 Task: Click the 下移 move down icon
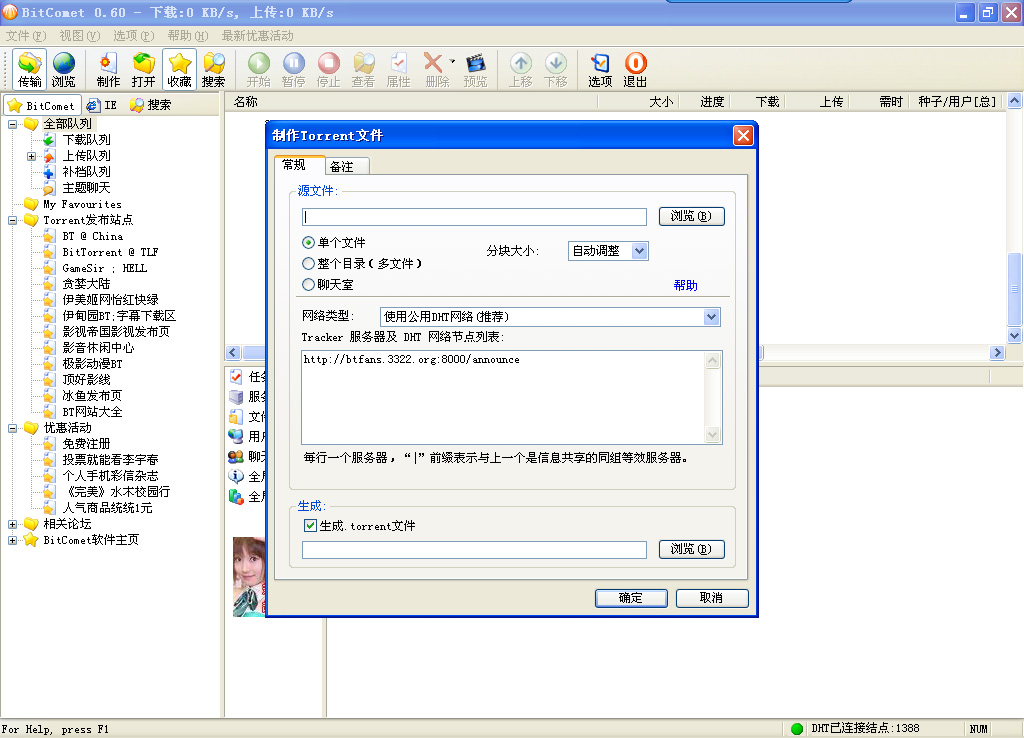click(x=556, y=69)
